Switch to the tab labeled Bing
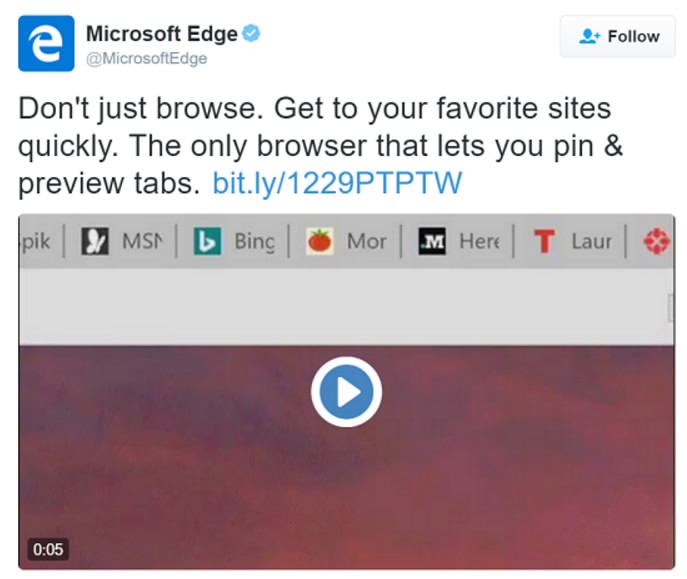The height and width of the screenshot is (579, 687). [x=254, y=242]
